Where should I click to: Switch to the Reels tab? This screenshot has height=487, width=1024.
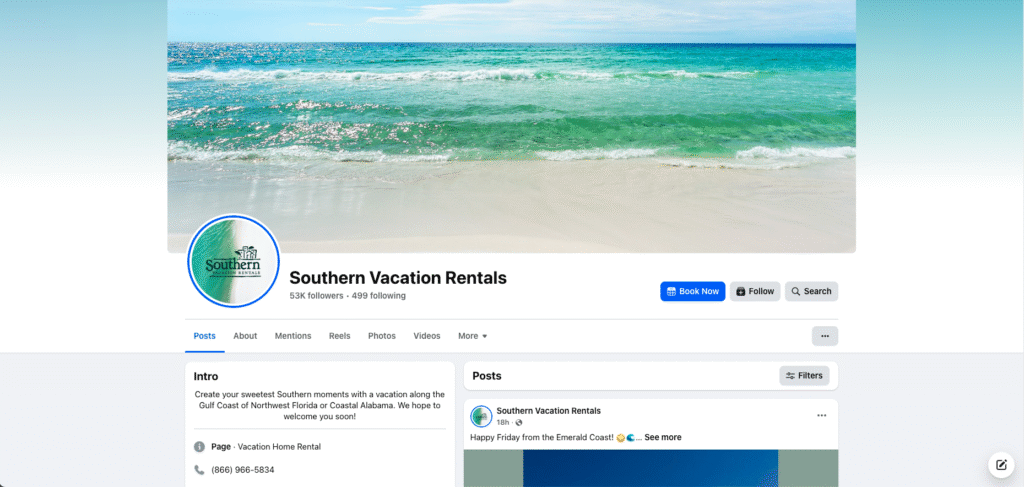(x=340, y=336)
